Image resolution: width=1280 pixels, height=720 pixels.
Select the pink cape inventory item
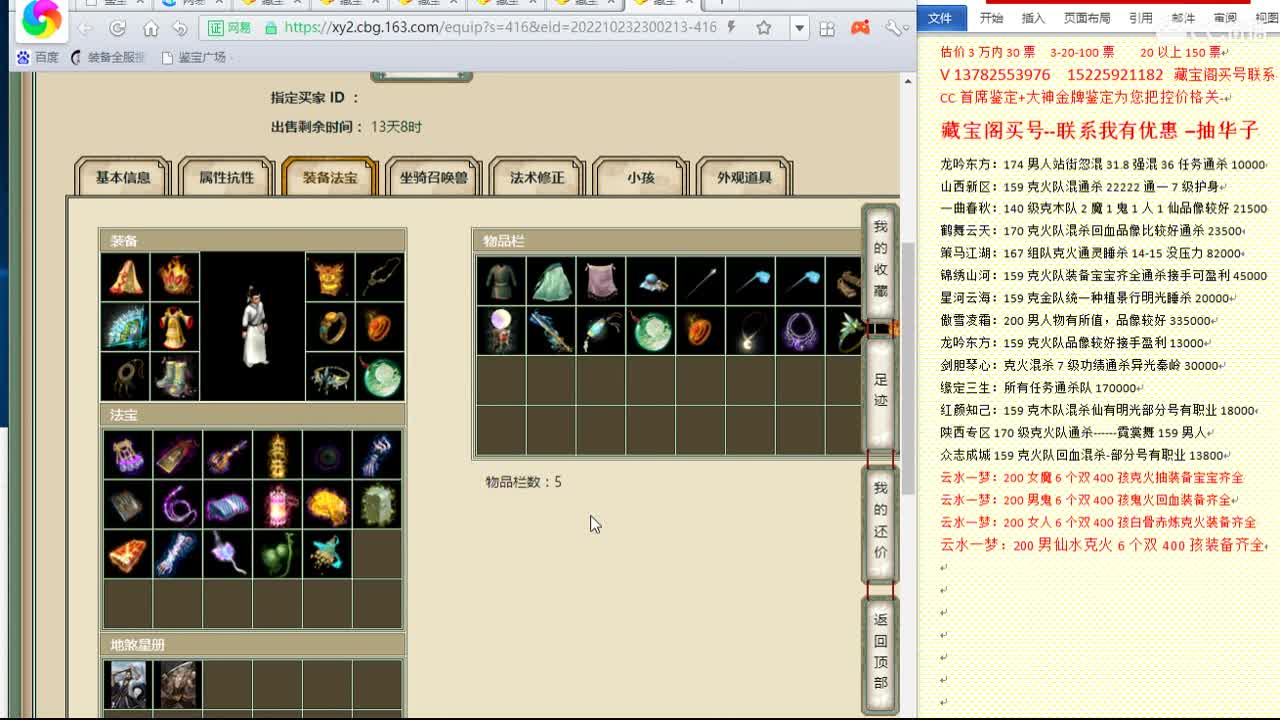pyautogui.click(x=601, y=281)
